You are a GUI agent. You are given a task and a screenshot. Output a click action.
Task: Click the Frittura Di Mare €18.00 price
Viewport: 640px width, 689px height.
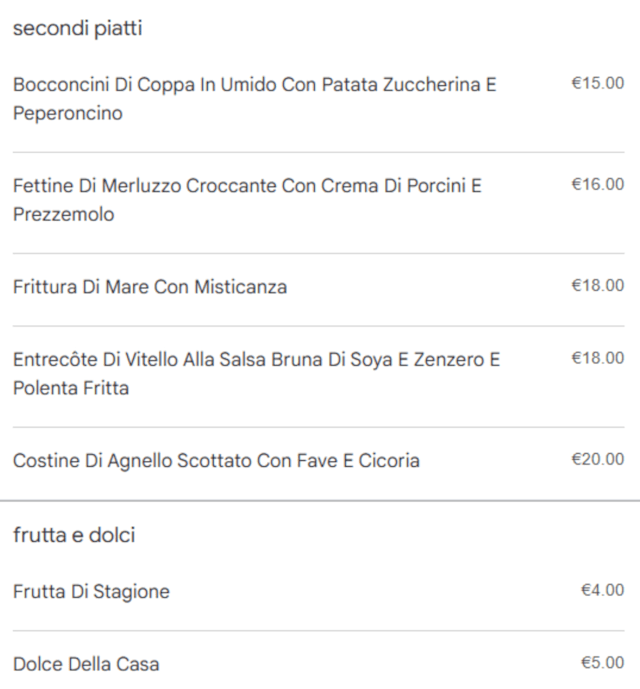pyautogui.click(x=597, y=286)
